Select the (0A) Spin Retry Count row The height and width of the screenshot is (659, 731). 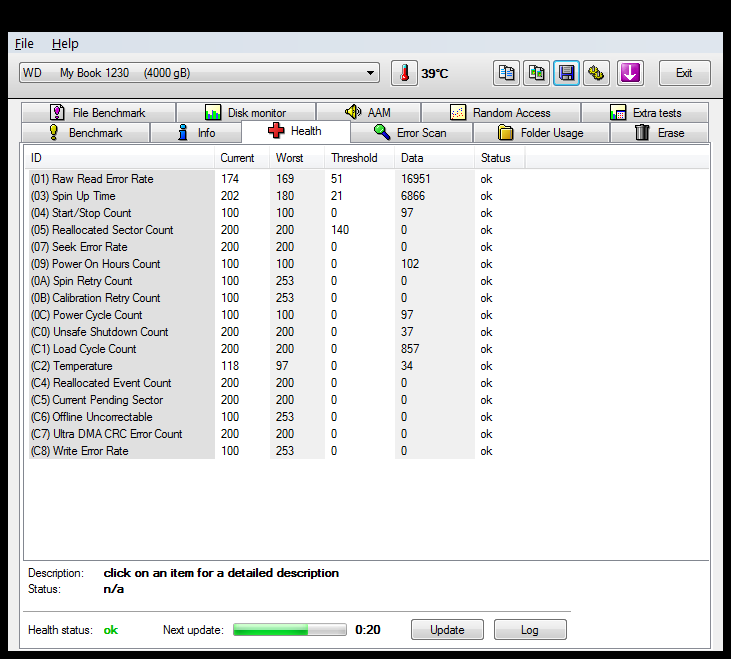pos(275,281)
